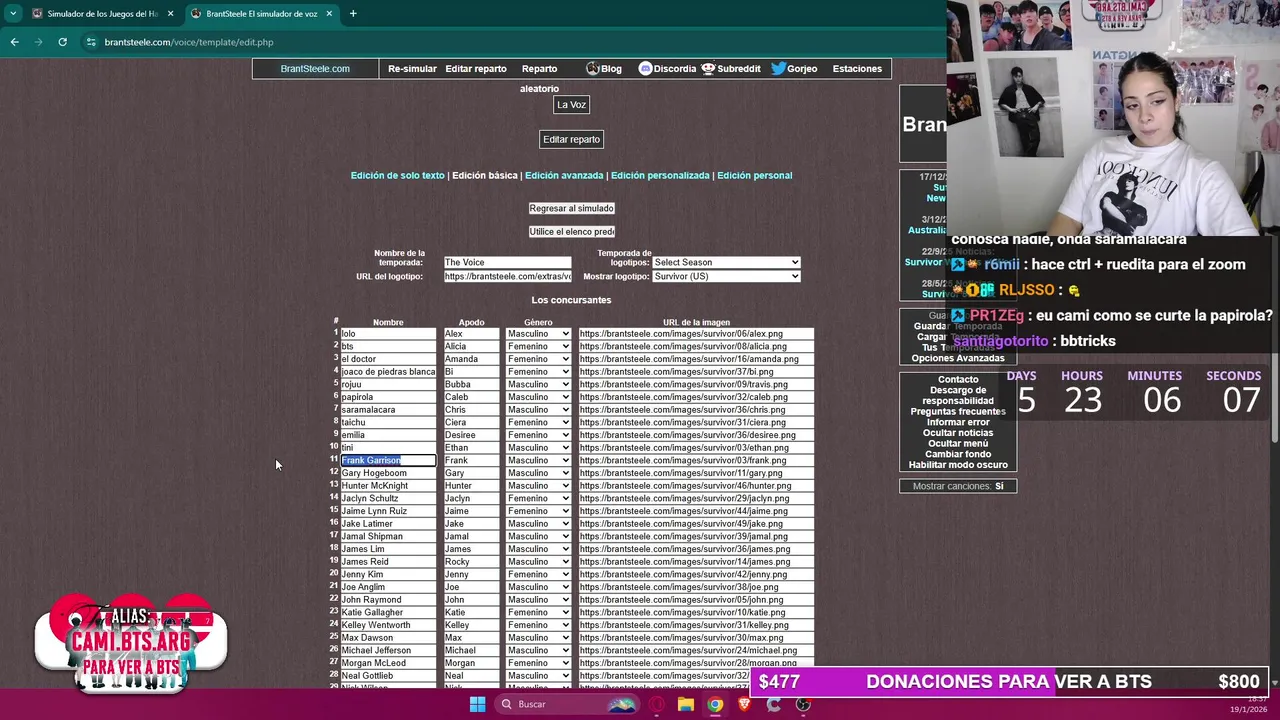Image resolution: width=1280 pixels, height=720 pixels.
Task: Open the Mostrar logotipo Survivor (US) dropdown
Action: (726, 277)
